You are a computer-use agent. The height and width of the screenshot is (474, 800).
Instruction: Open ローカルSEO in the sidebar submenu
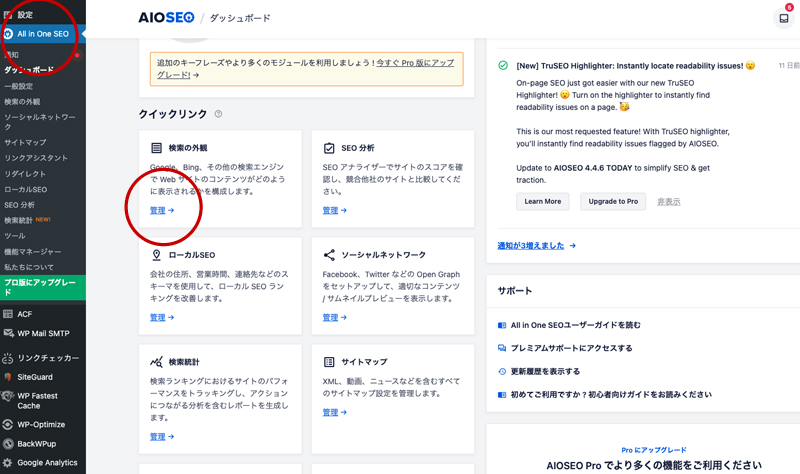point(26,189)
